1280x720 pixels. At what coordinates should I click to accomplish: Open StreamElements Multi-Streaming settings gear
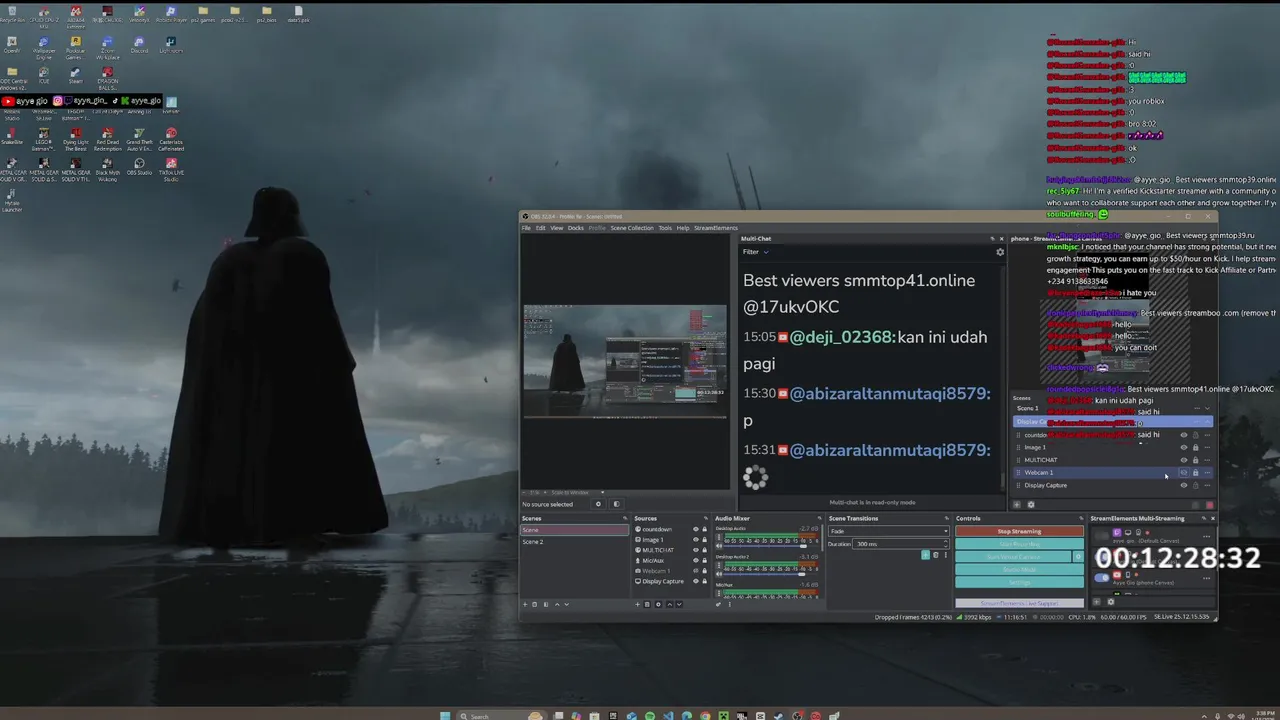click(1111, 602)
